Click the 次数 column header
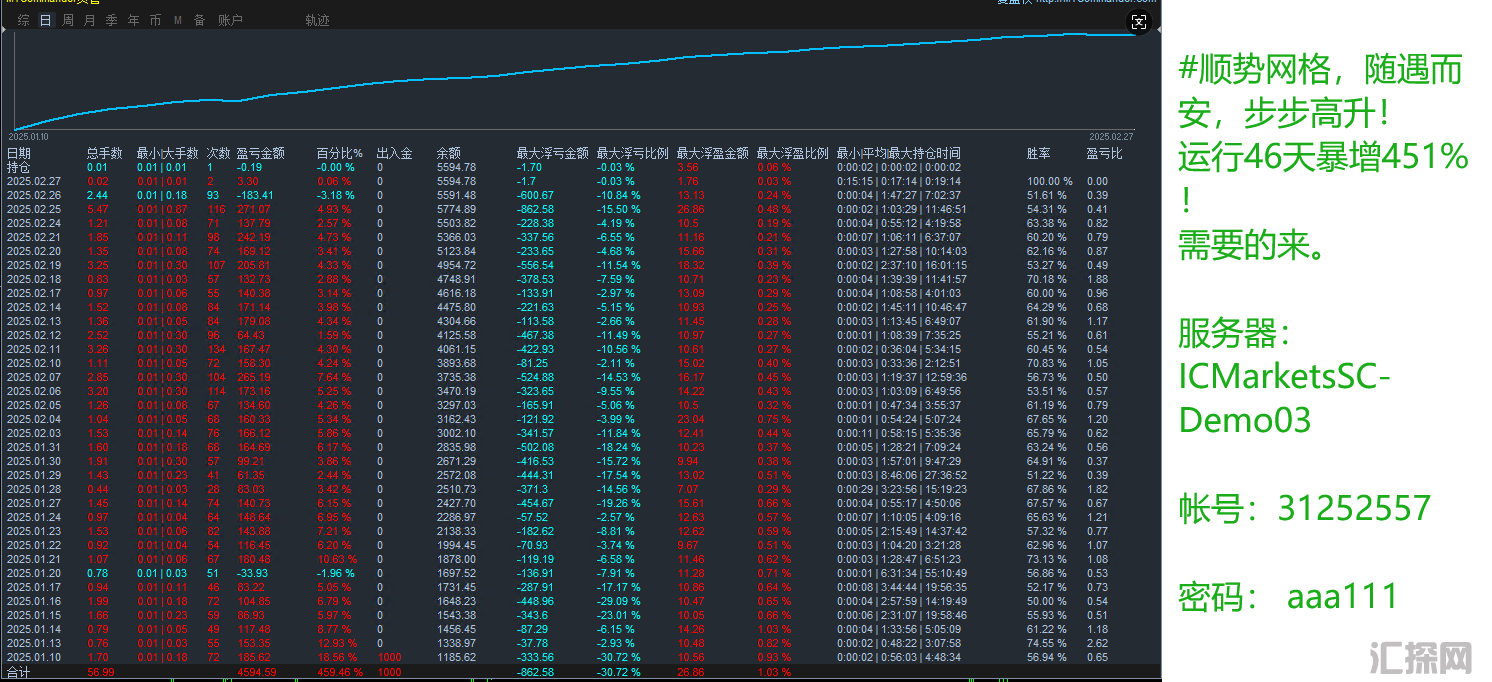1492x682 pixels. point(219,154)
